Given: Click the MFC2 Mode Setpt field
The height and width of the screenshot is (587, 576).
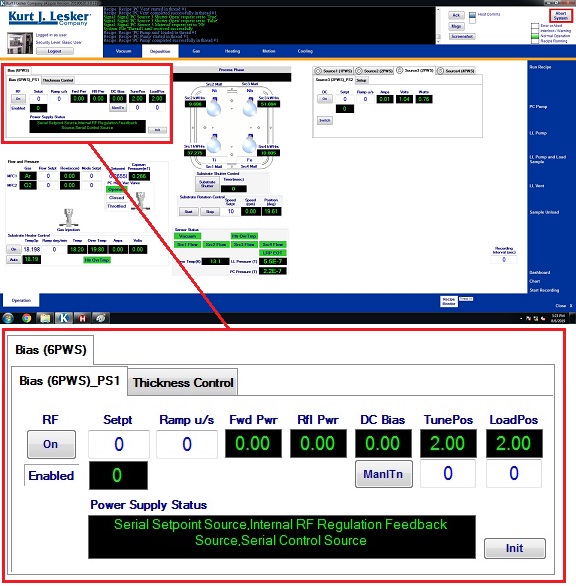Looking at the screenshot, I should click(91, 185).
